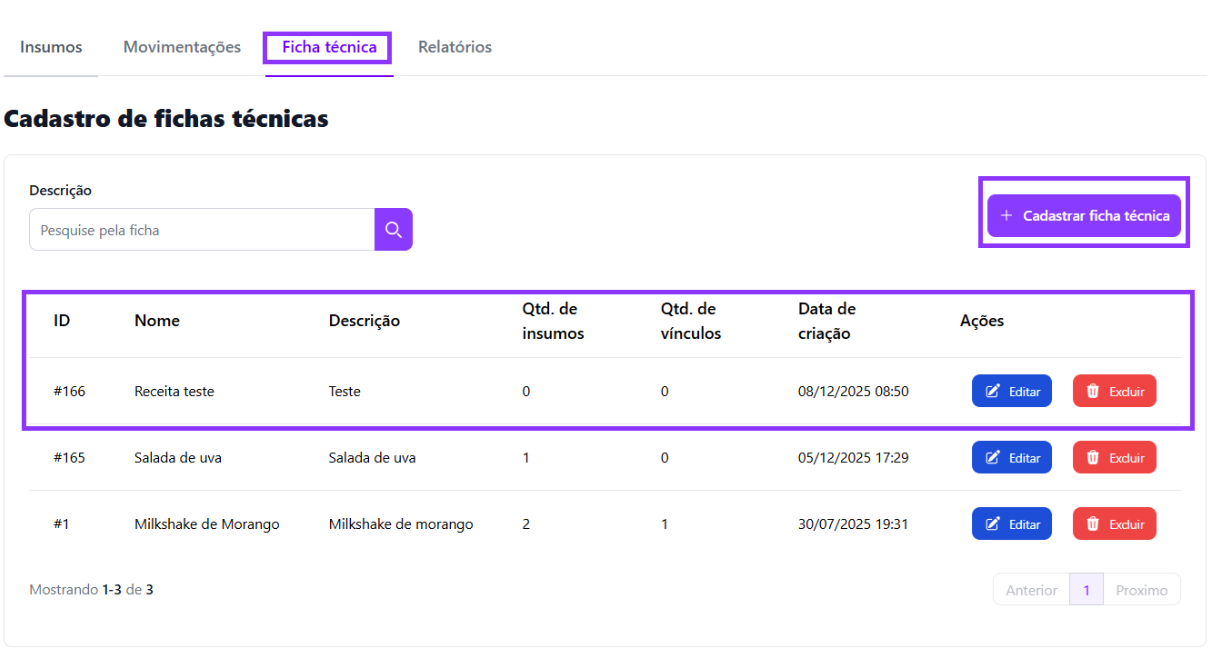Focus the Pesquise pela ficha search field

tap(202, 230)
